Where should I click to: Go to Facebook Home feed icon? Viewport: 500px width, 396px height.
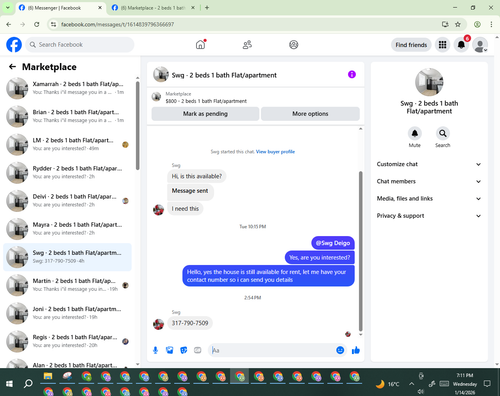(x=200, y=44)
